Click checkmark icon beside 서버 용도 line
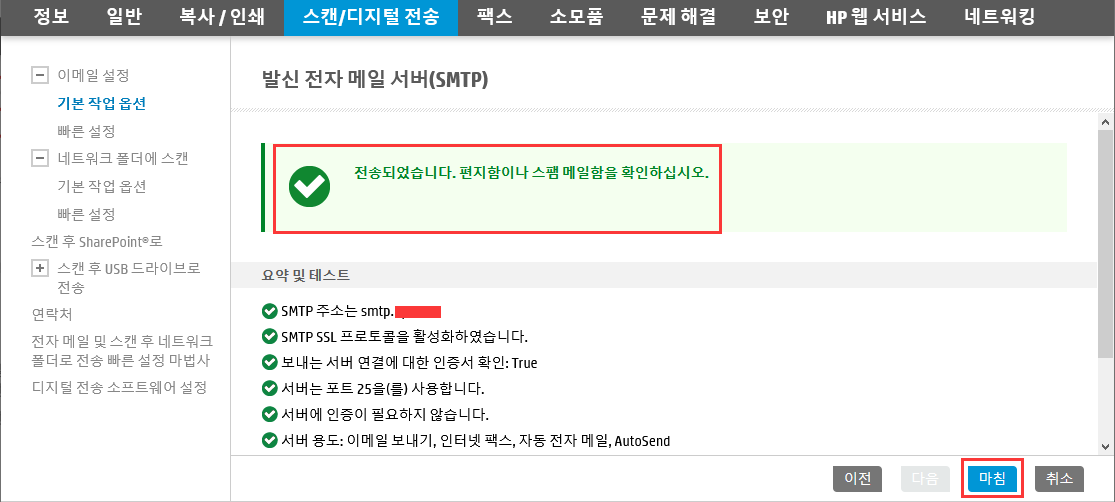The height and width of the screenshot is (502, 1115). [270, 441]
